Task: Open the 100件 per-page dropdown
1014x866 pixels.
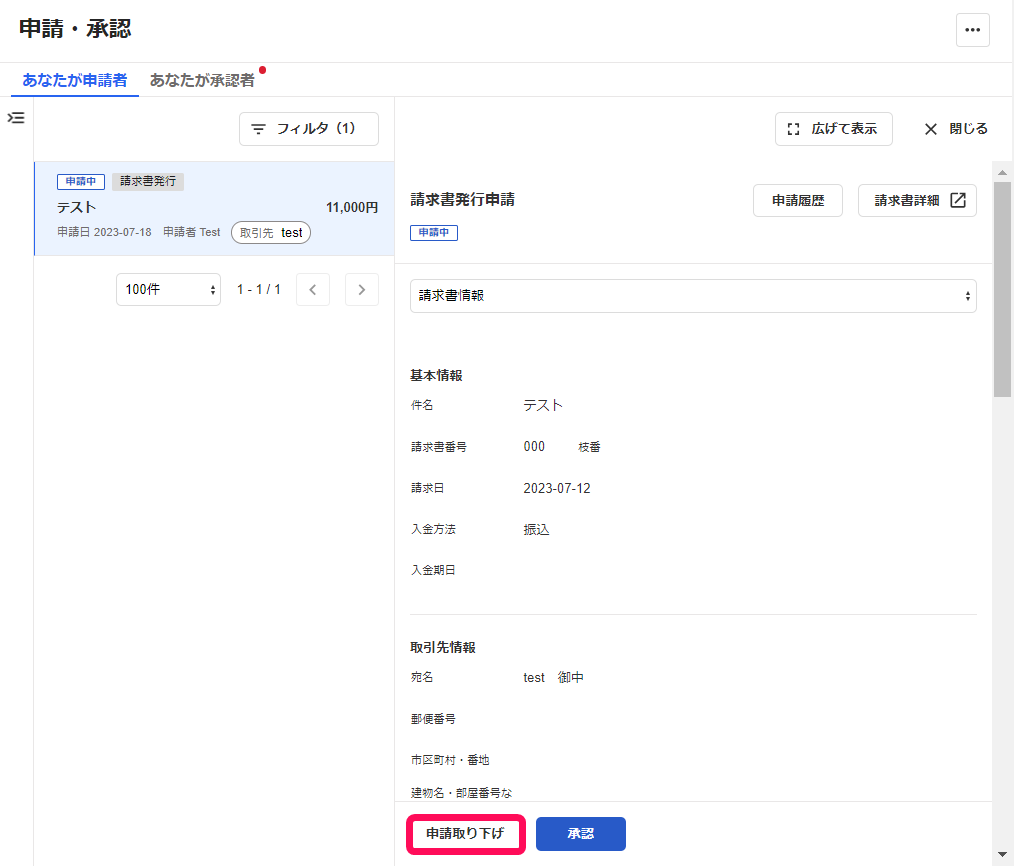Action: [x=168, y=290]
